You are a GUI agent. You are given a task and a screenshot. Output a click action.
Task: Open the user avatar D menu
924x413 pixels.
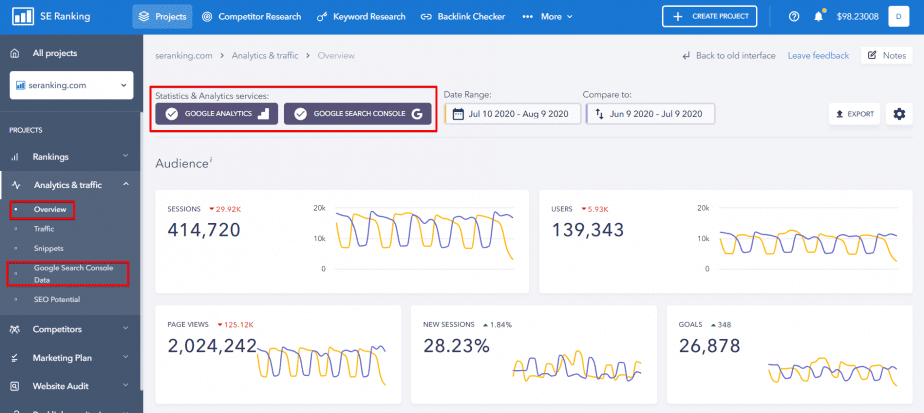point(899,16)
